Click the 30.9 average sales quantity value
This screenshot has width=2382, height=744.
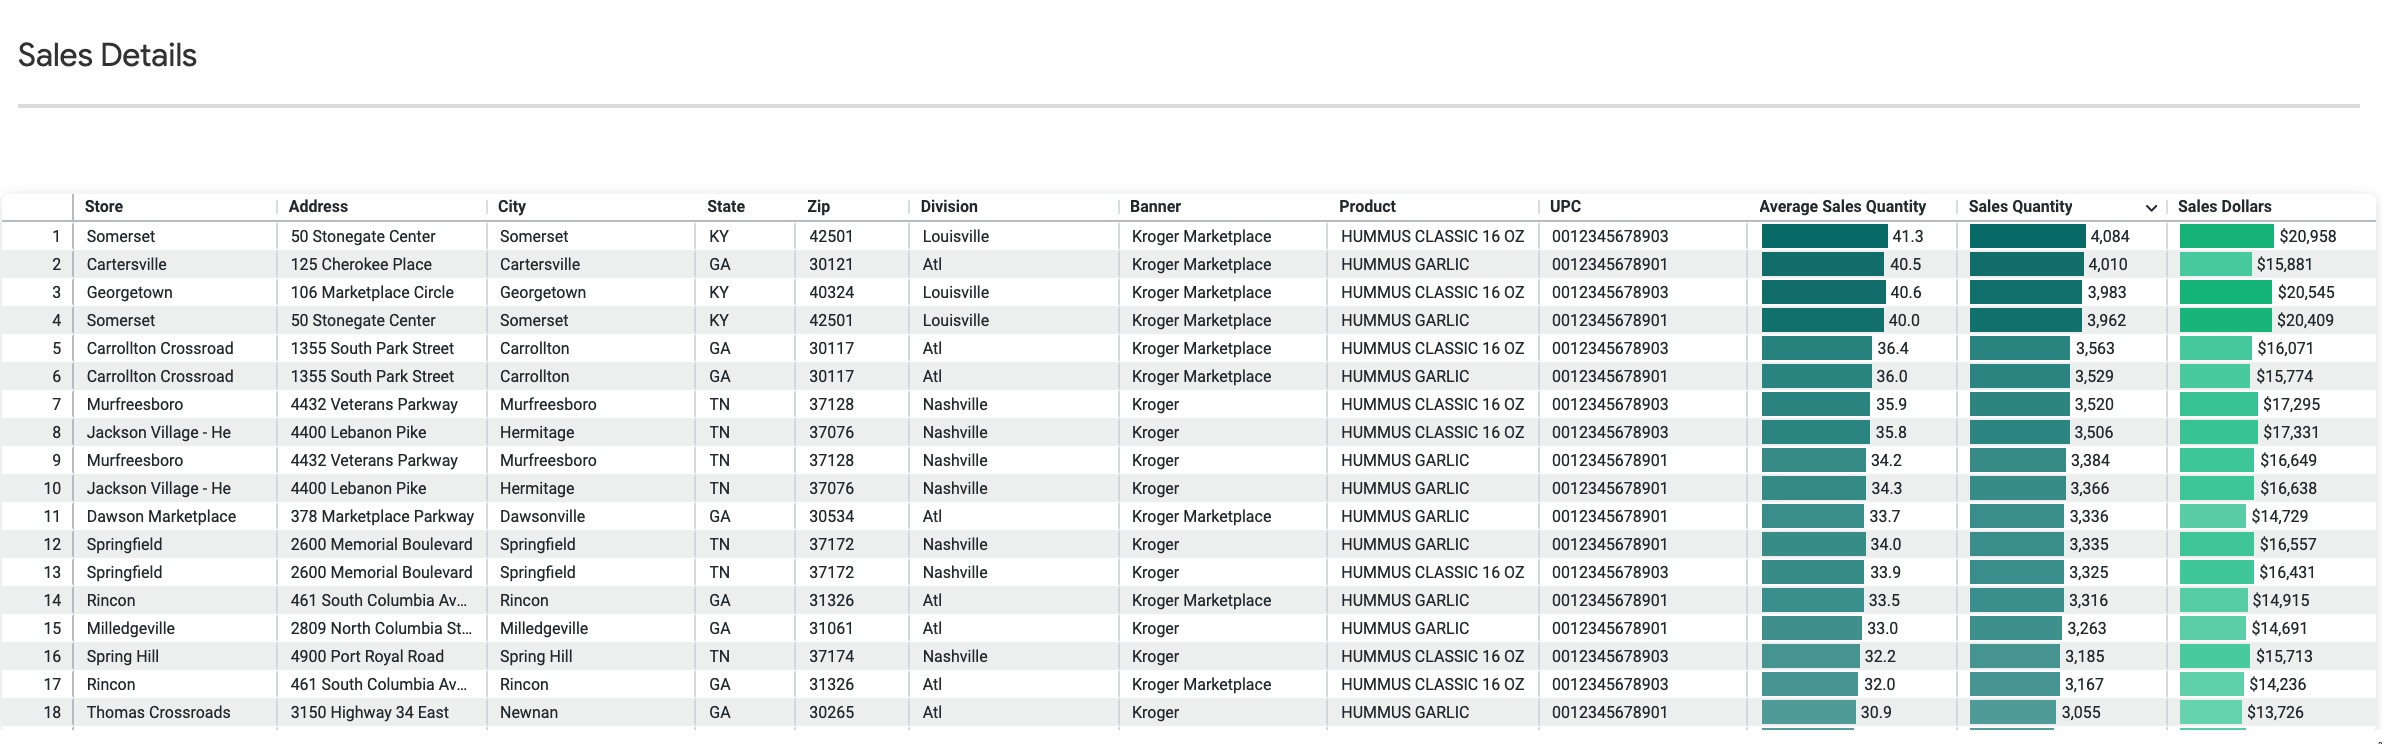(x=1876, y=712)
